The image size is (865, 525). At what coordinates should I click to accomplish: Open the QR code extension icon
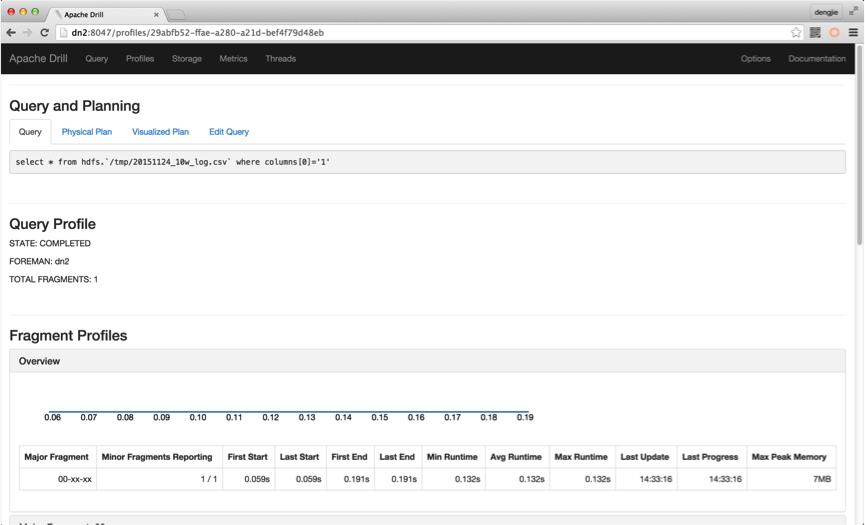click(x=815, y=33)
